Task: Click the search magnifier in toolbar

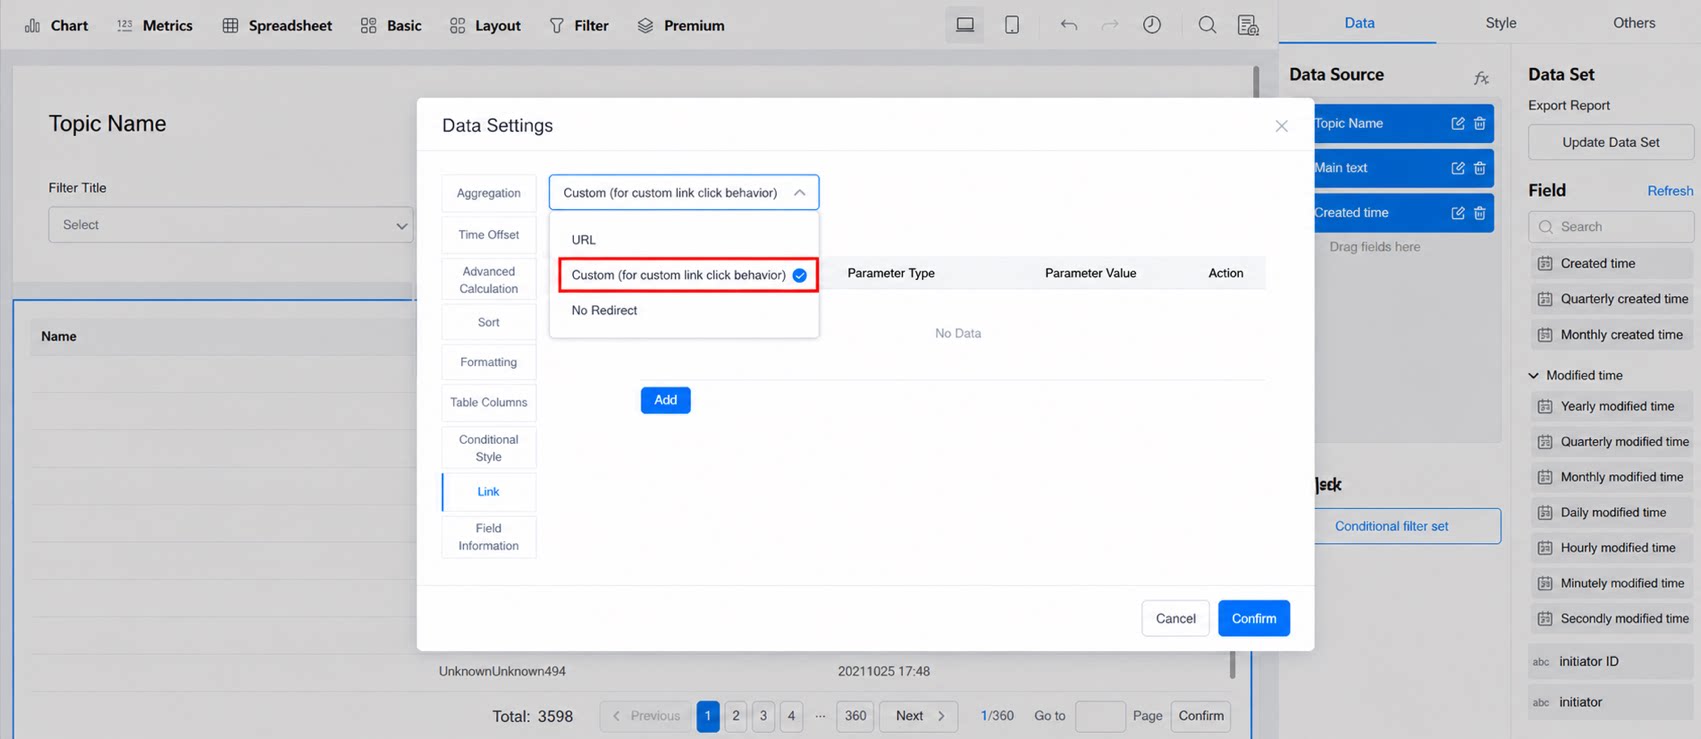Action: point(1207,25)
